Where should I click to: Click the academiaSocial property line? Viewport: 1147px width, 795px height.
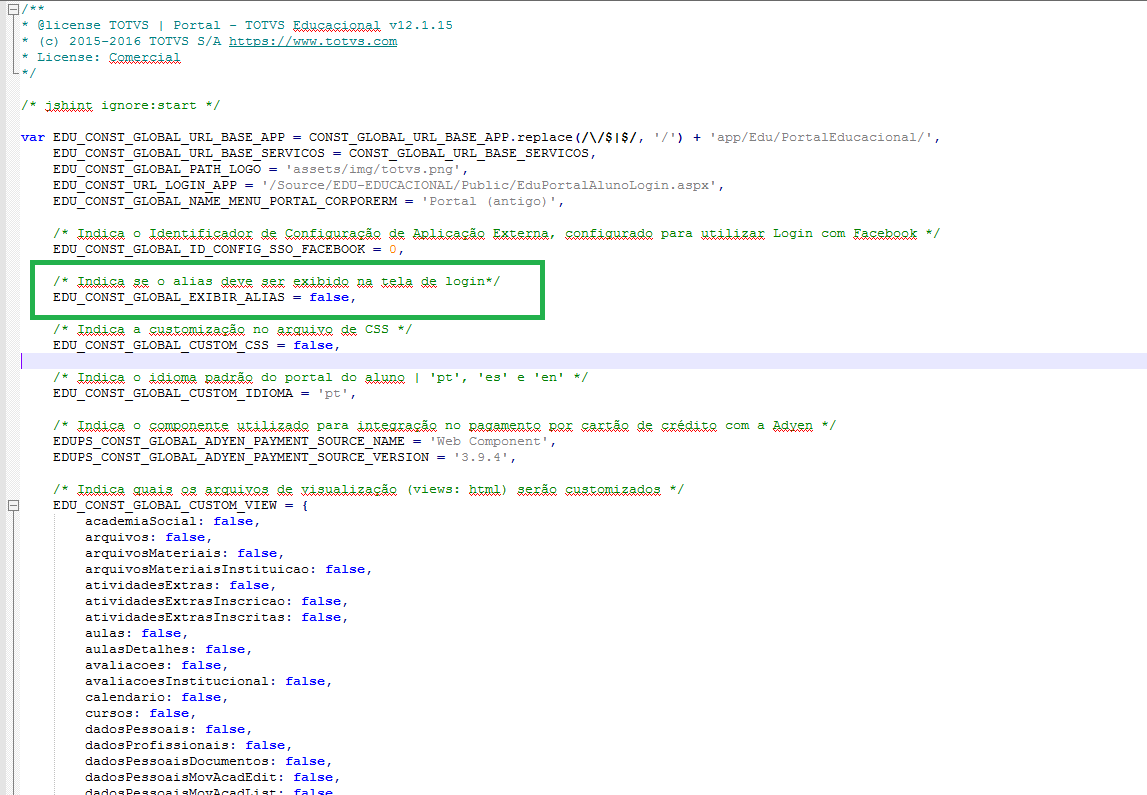tap(173, 521)
